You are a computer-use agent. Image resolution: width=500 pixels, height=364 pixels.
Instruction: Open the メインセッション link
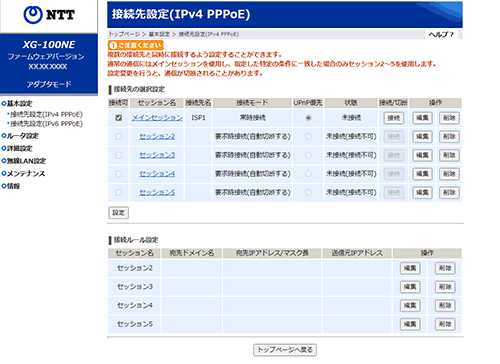pos(157,118)
